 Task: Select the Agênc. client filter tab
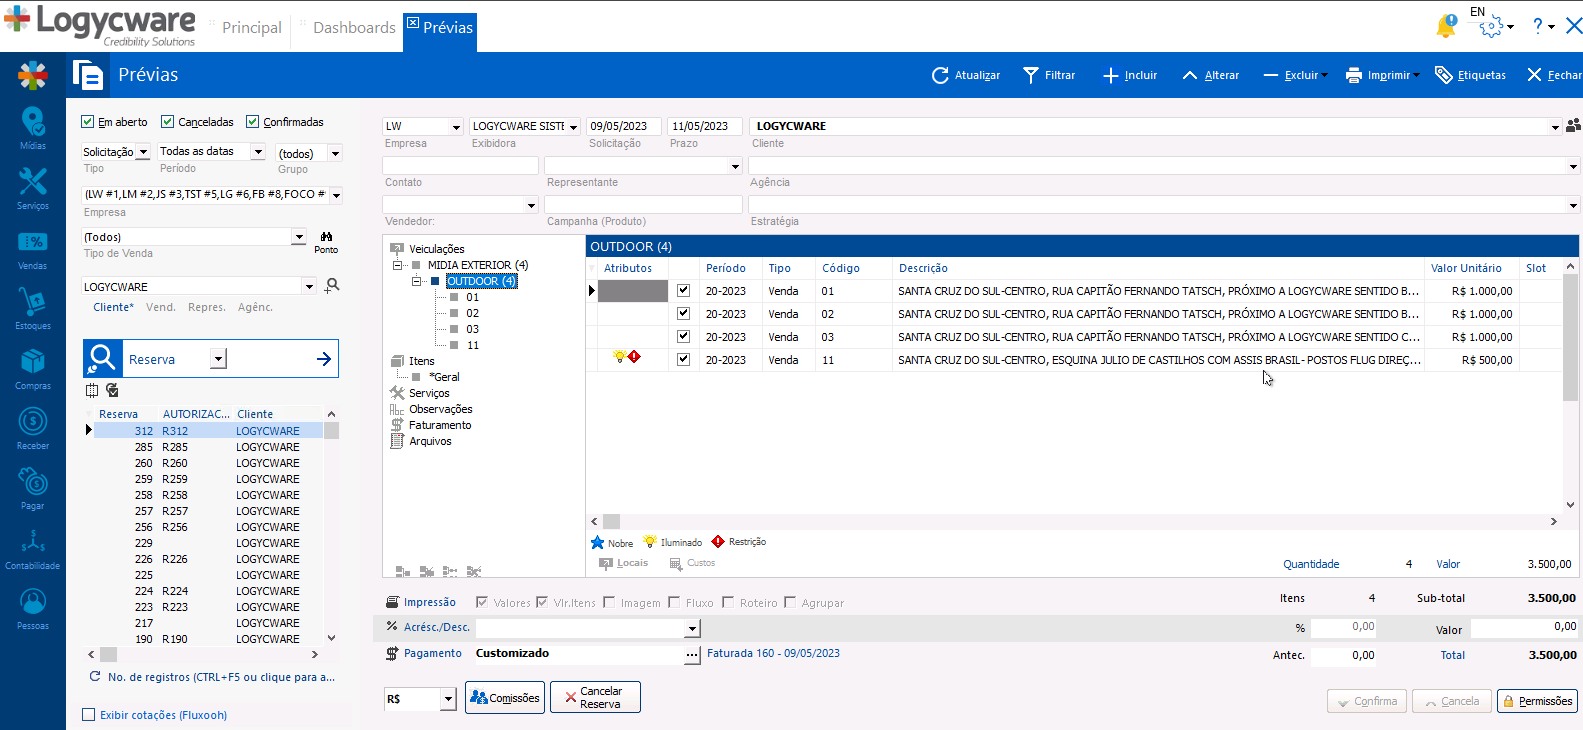point(255,307)
